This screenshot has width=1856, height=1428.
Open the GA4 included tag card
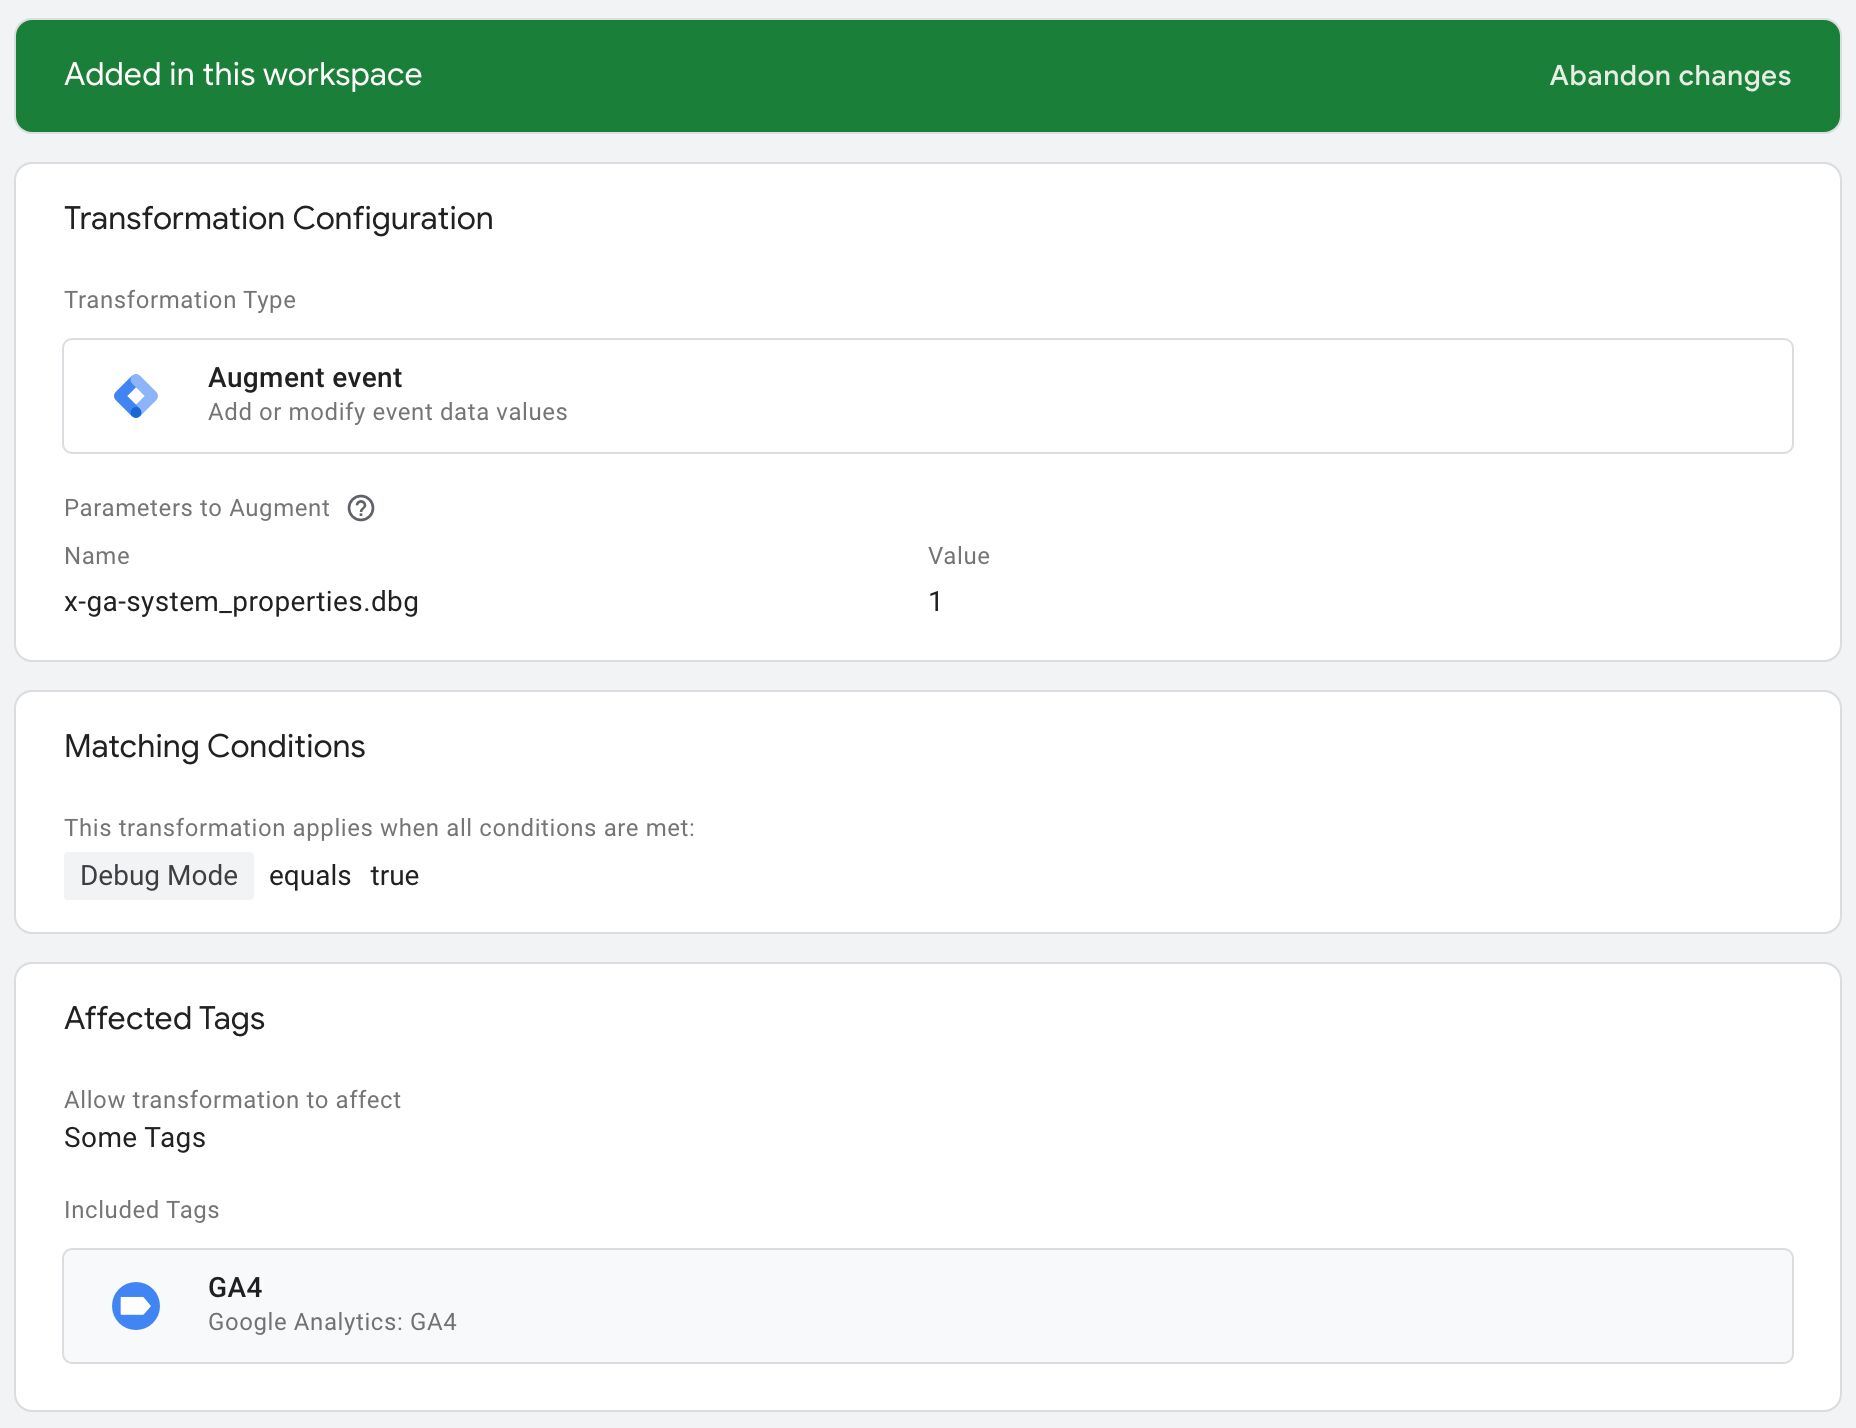click(x=928, y=1306)
